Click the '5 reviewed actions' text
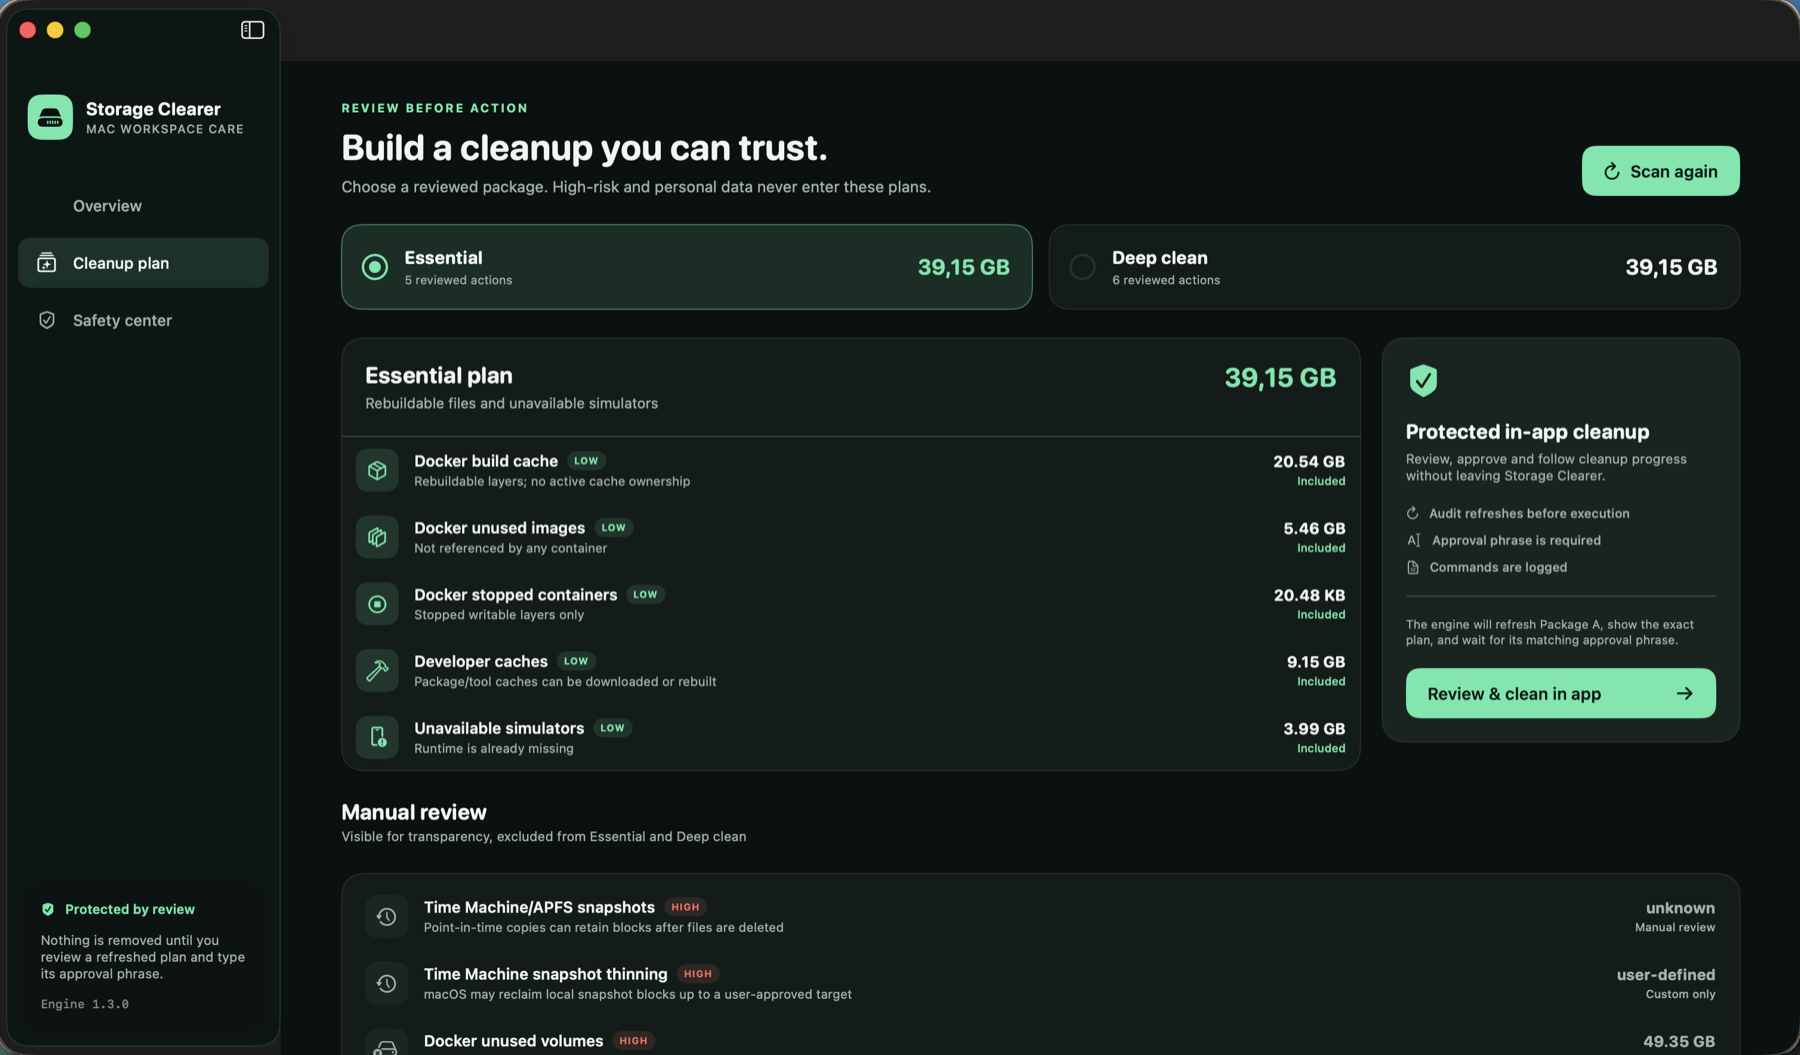This screenshot has width=1800, height=1055. (x=458, y=281)
